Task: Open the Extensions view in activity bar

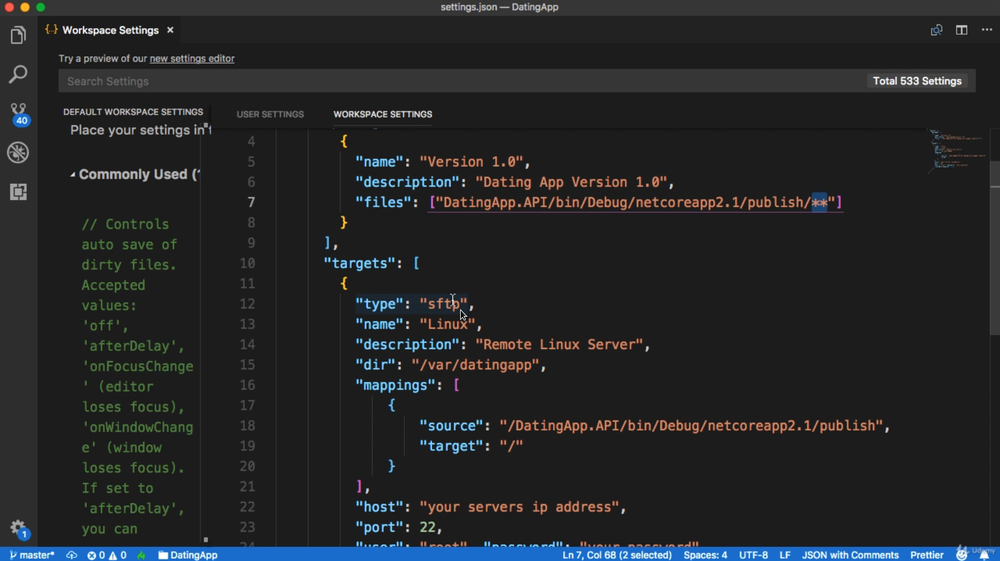Action: point(18,191)
